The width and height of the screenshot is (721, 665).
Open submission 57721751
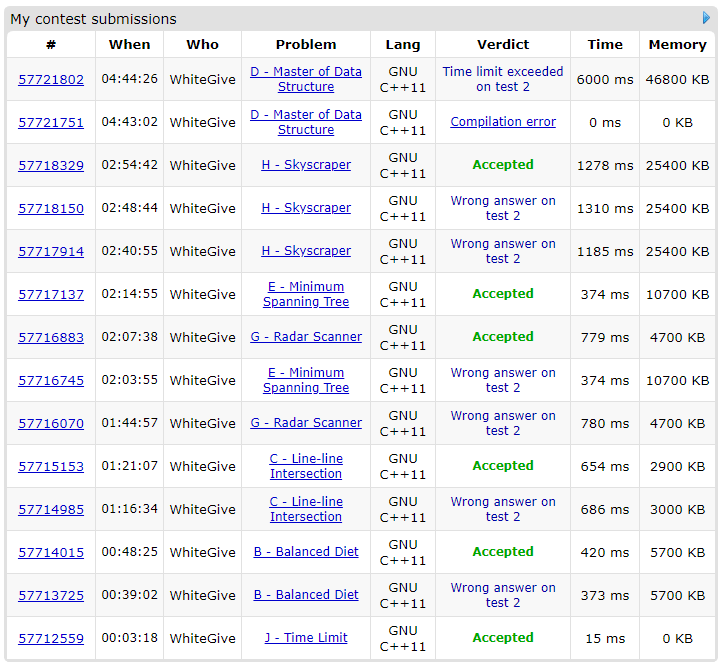(x=51, y=123)
